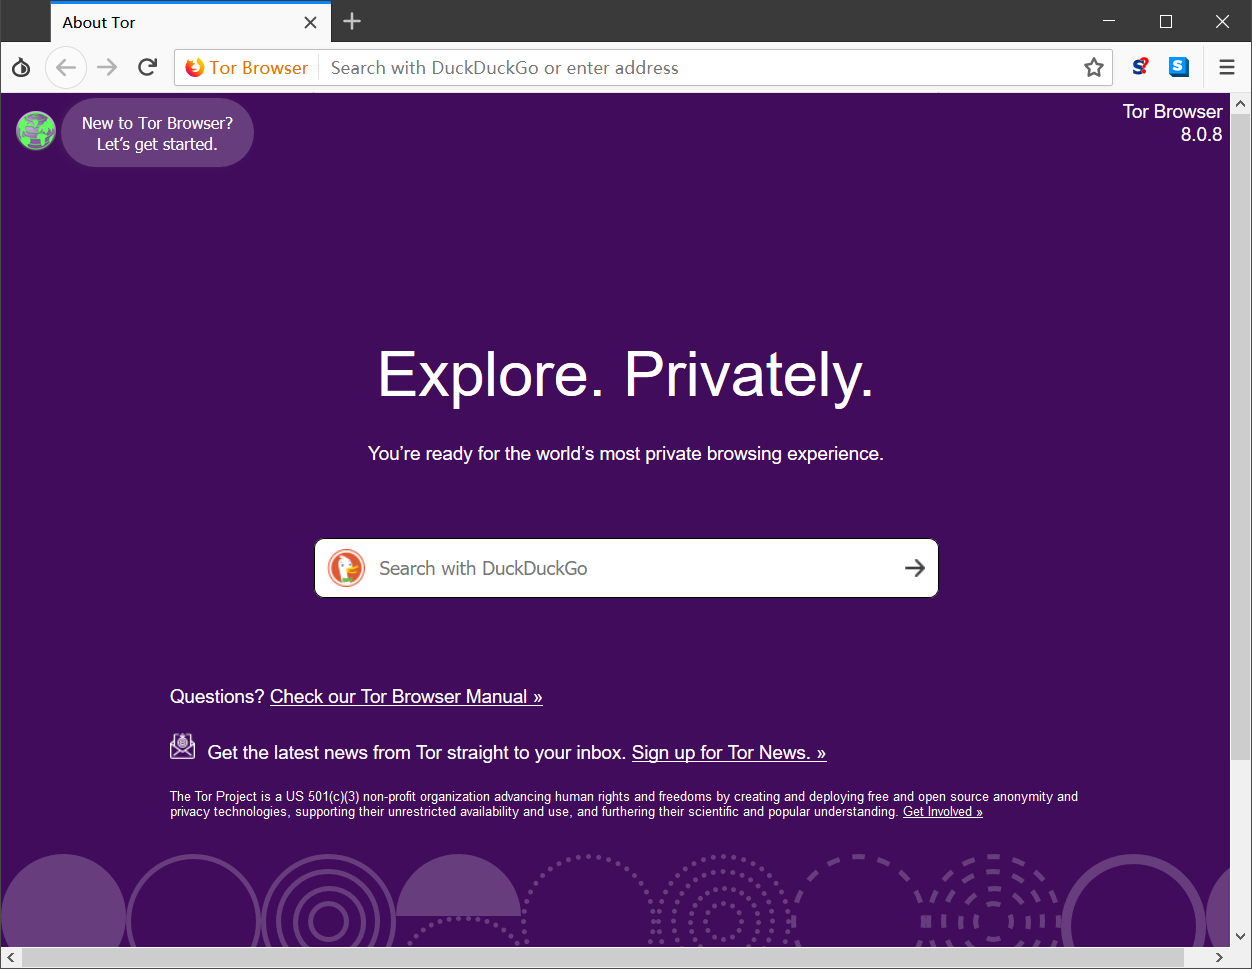
Task: Select the About Tor tab
Action: point(189,22)
